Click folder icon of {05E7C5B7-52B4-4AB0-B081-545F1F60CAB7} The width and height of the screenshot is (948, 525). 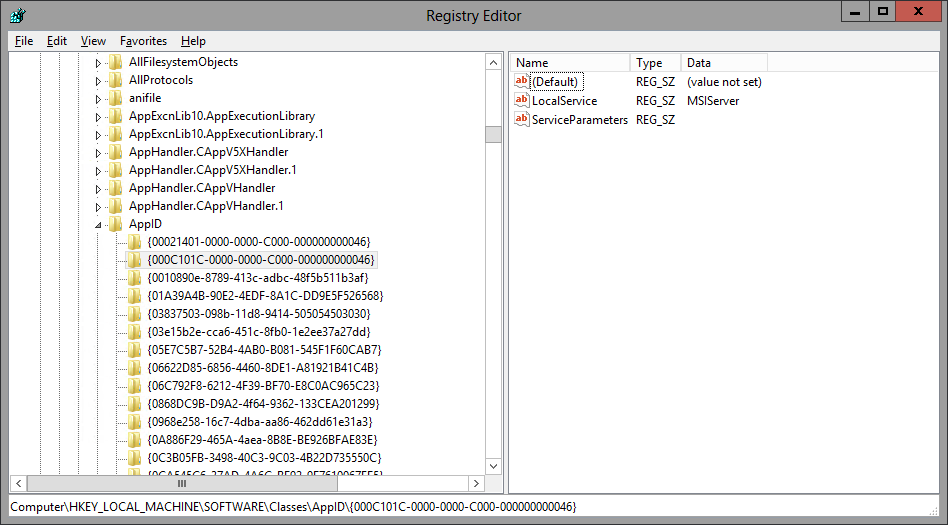[x=134, y=350]
